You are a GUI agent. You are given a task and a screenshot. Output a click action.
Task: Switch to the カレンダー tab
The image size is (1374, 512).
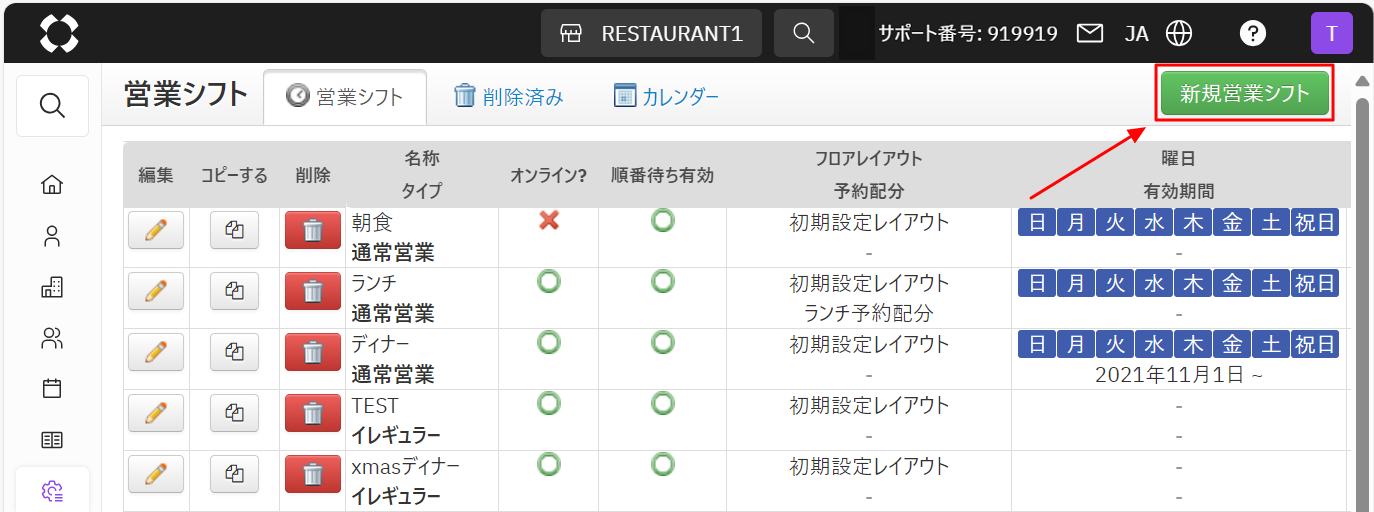tap(666, 97)
